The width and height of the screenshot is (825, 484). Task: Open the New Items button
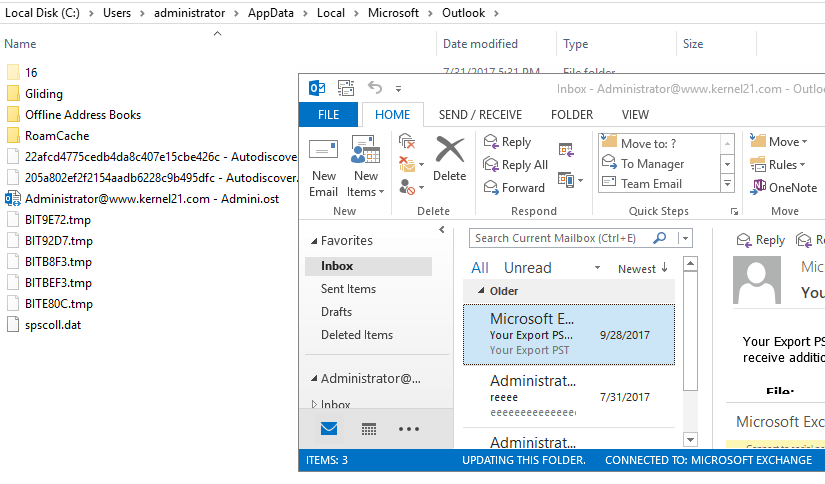click(x=366, y=168)
